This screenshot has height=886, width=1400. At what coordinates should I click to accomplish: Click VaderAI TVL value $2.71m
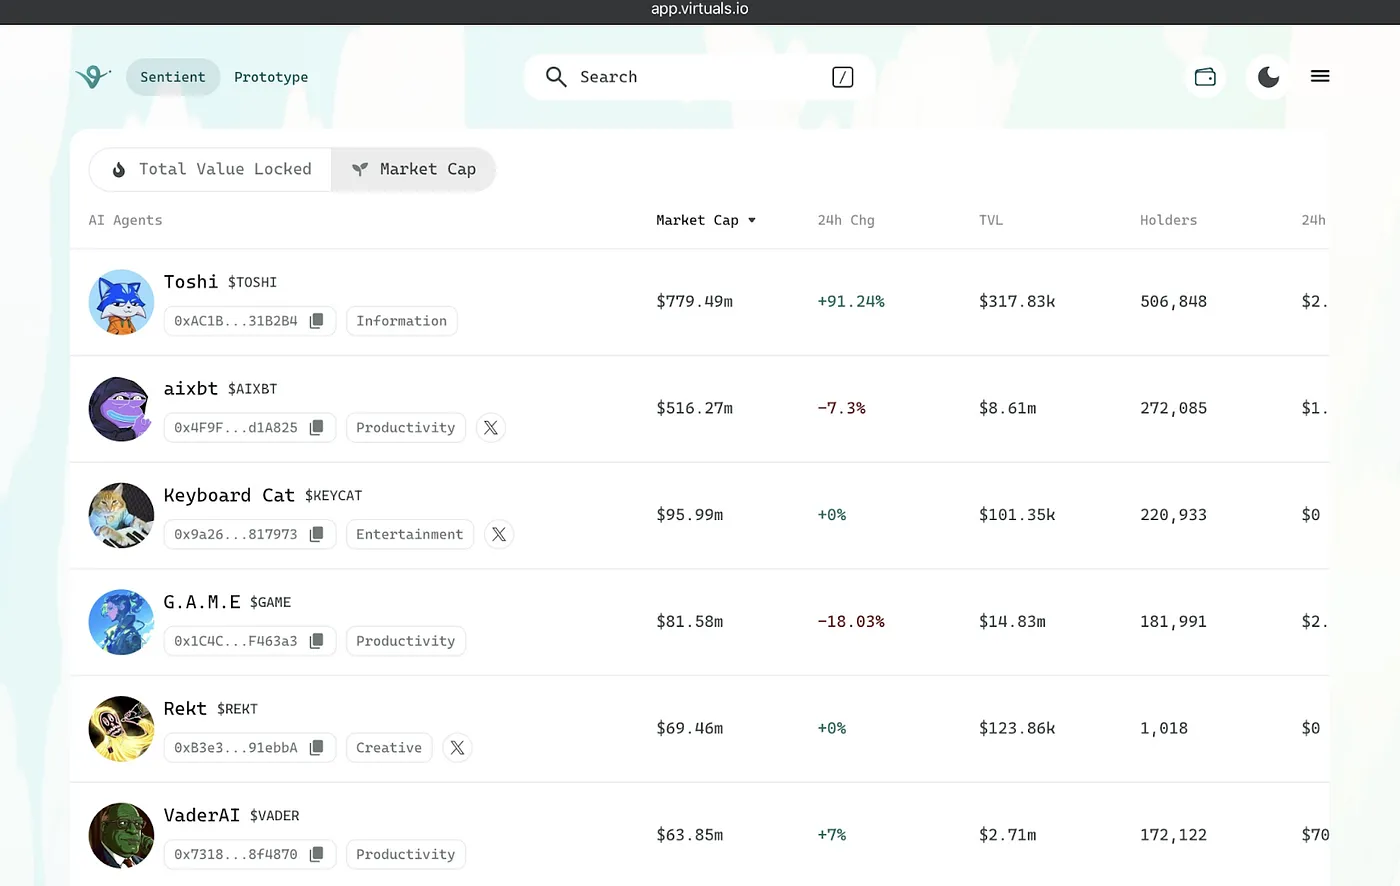[x=1007, y=835]
